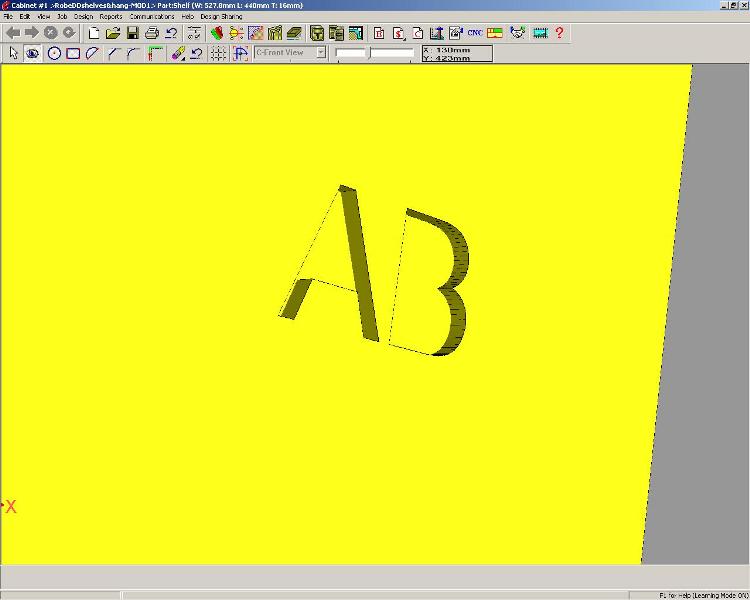Image resolution: width=750 pixels, height=600 pixels.
Task: Open the Design Sharing menu
Action: [221, 16]
